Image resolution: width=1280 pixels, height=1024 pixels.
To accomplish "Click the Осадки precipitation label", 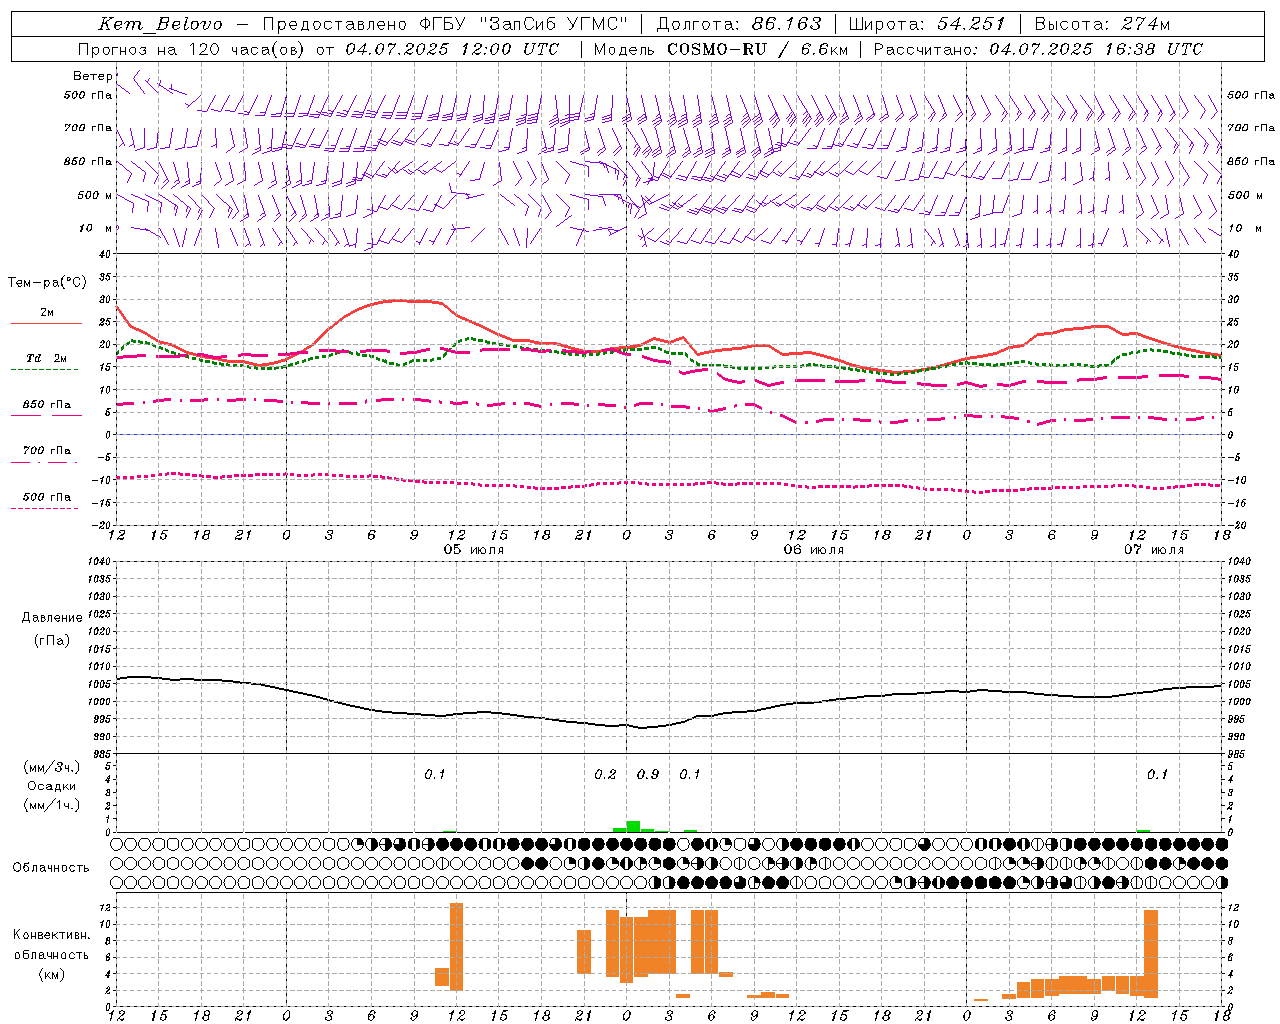I will 52,786.
